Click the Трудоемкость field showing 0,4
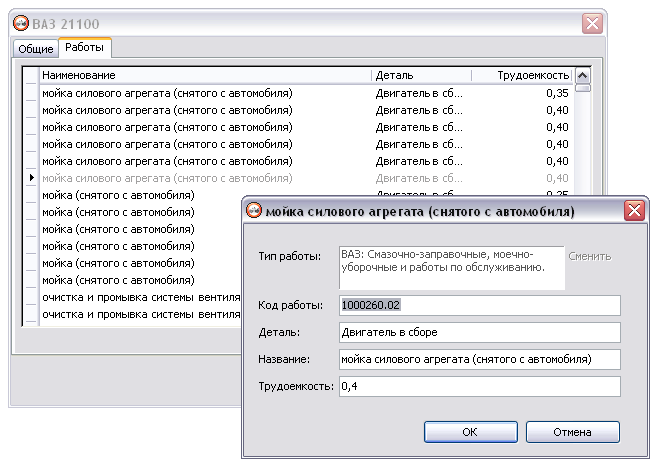The height and width of the screenshot is (471, 668). click(x=480, y=386)
